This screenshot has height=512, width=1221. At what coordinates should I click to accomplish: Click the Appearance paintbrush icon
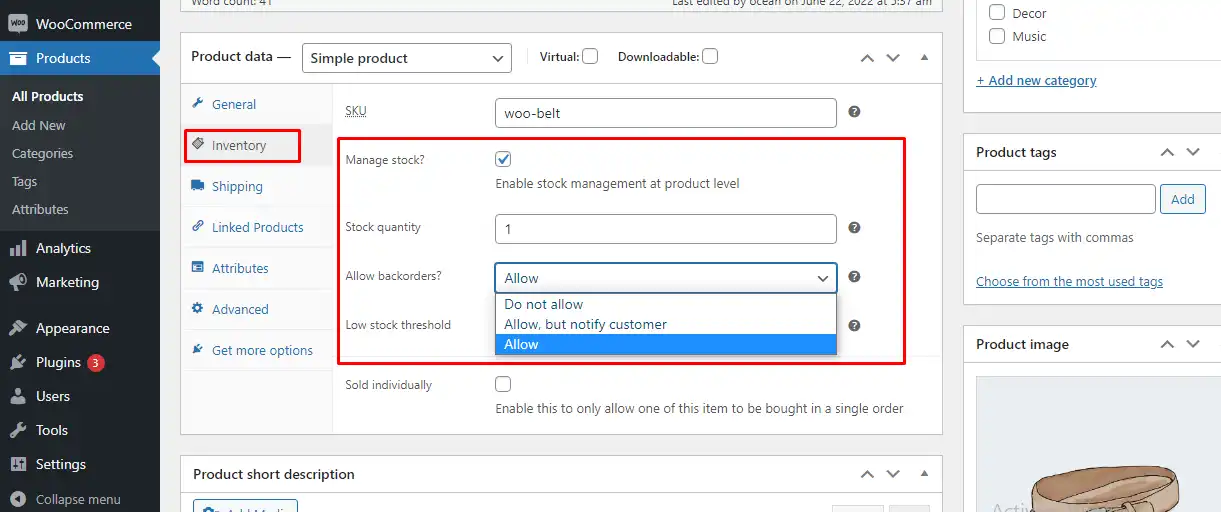coord(18,328)
